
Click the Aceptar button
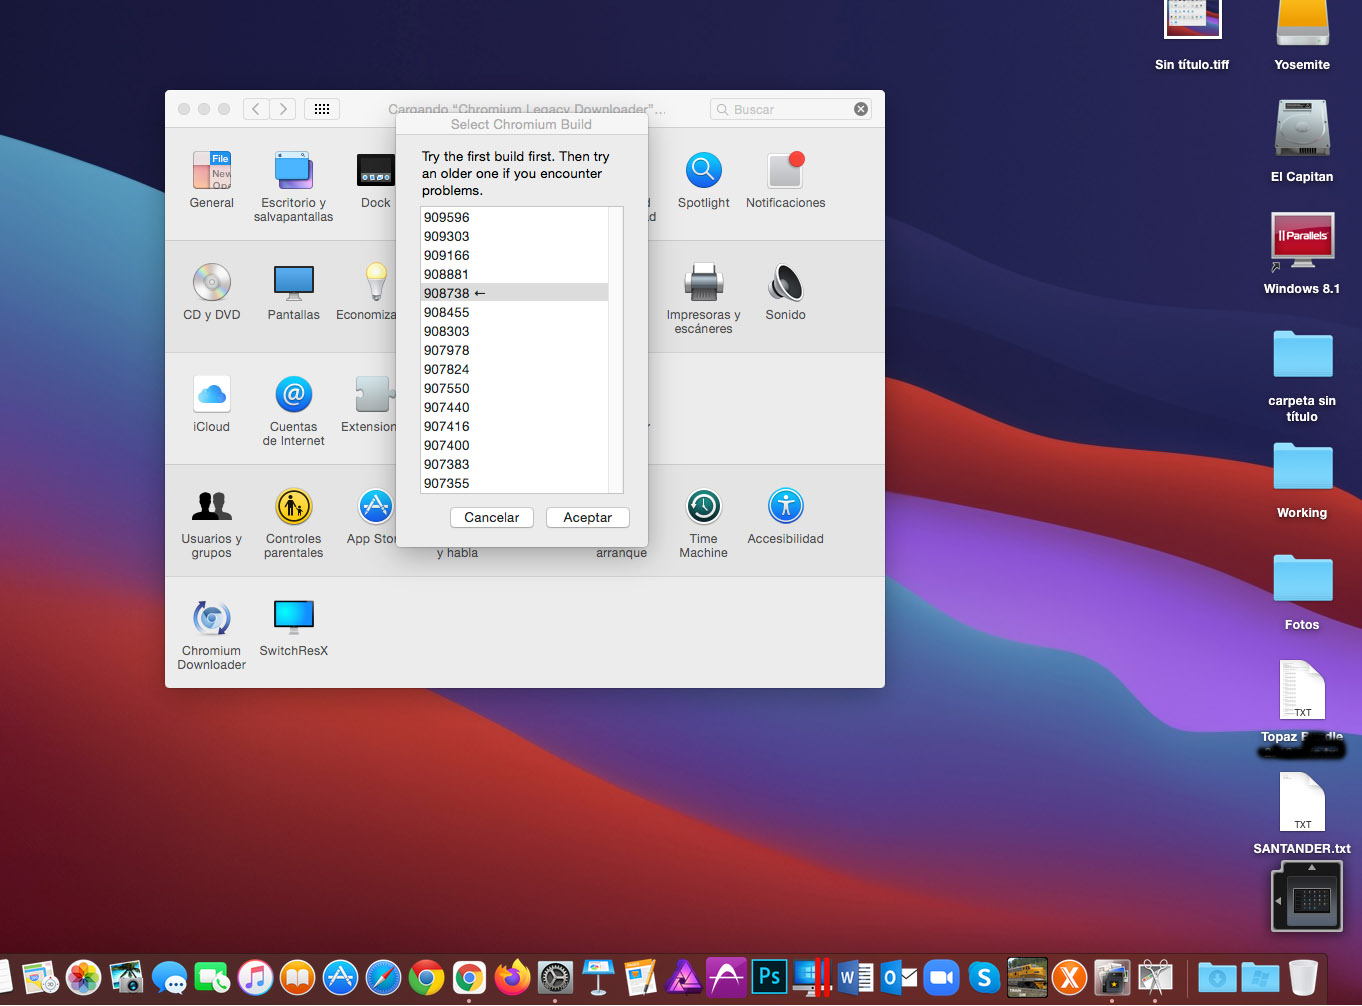coord(587,517)
